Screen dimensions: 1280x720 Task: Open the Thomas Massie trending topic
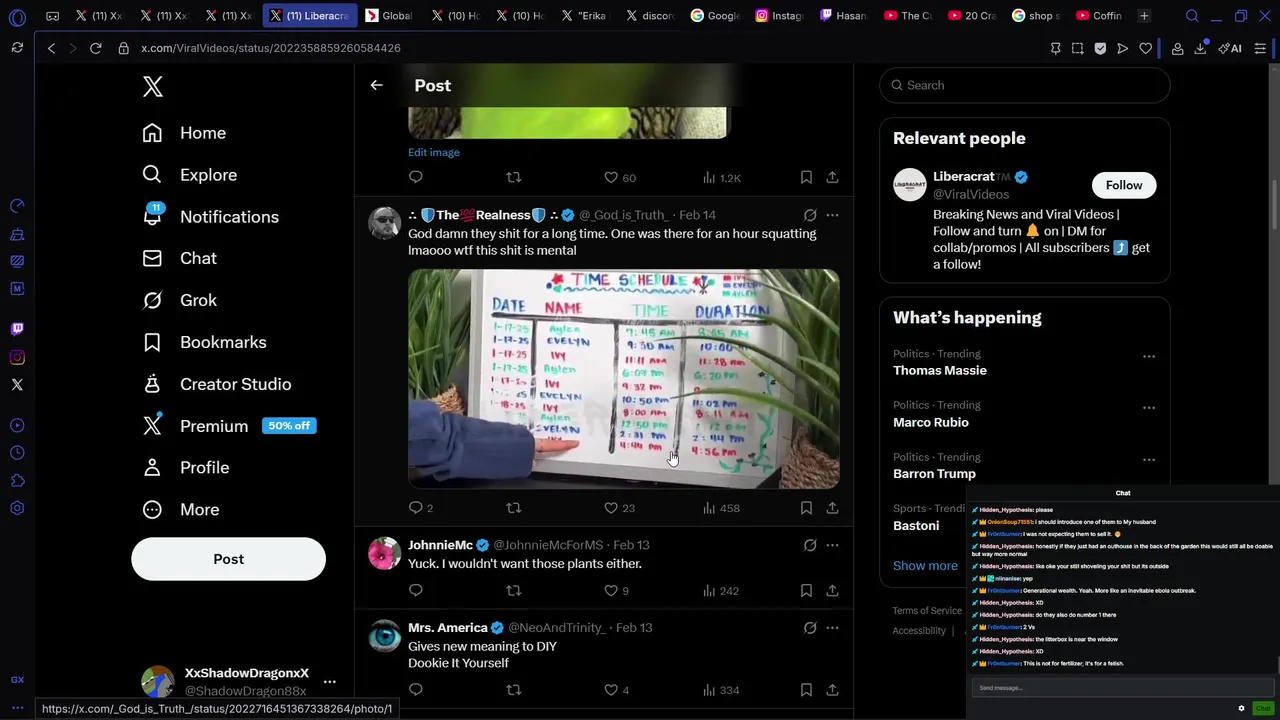pyautogui.click(x=940, y=370)
